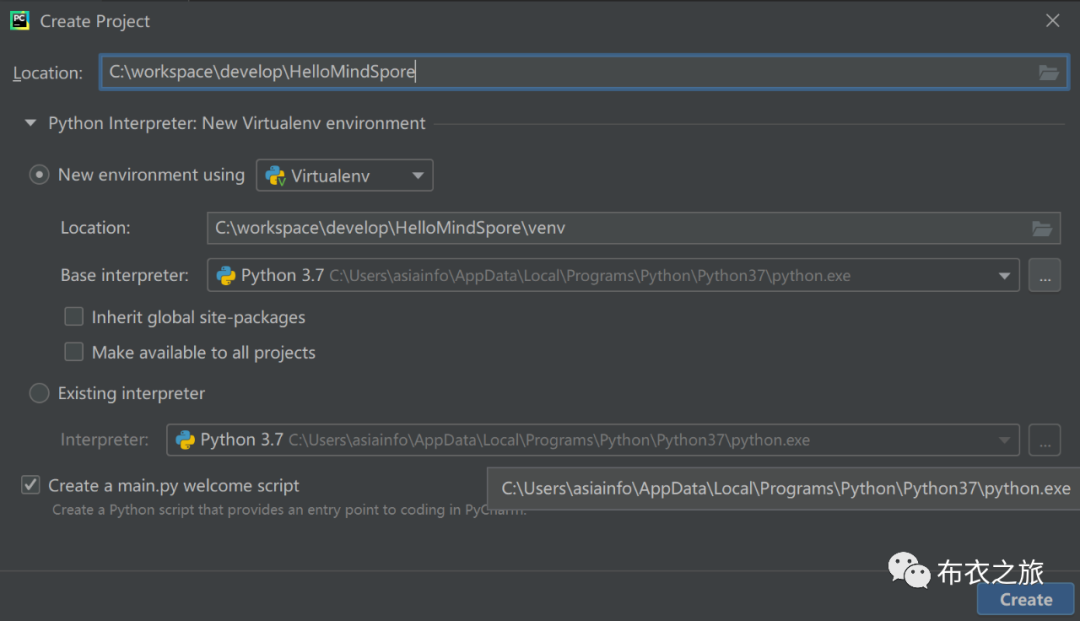Click 'Create a Python script that provides' description
Screen dimensions: 1080x621
pyautogui.click(x=289, y=510)
